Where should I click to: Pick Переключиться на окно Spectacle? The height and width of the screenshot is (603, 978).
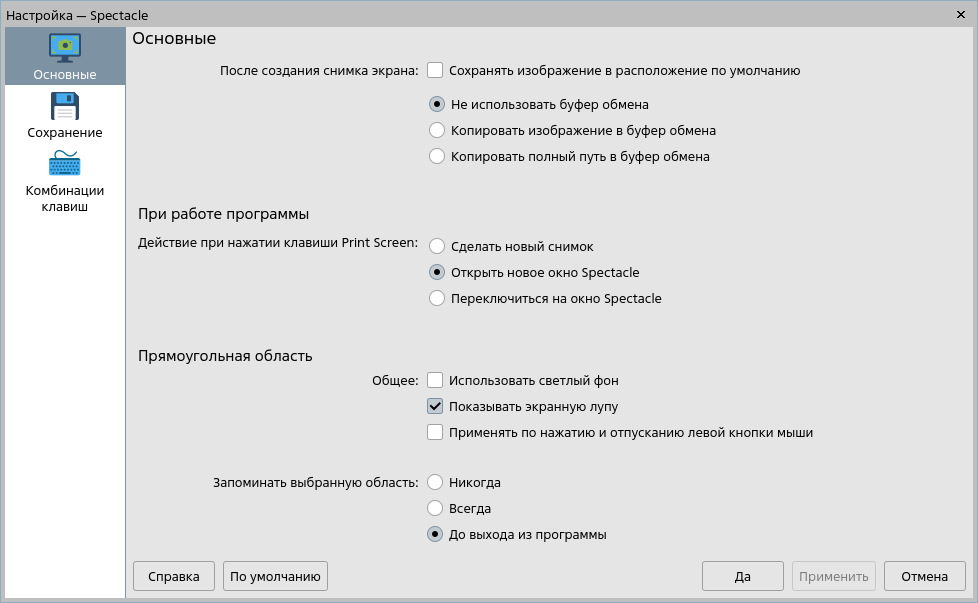(436, 298)
